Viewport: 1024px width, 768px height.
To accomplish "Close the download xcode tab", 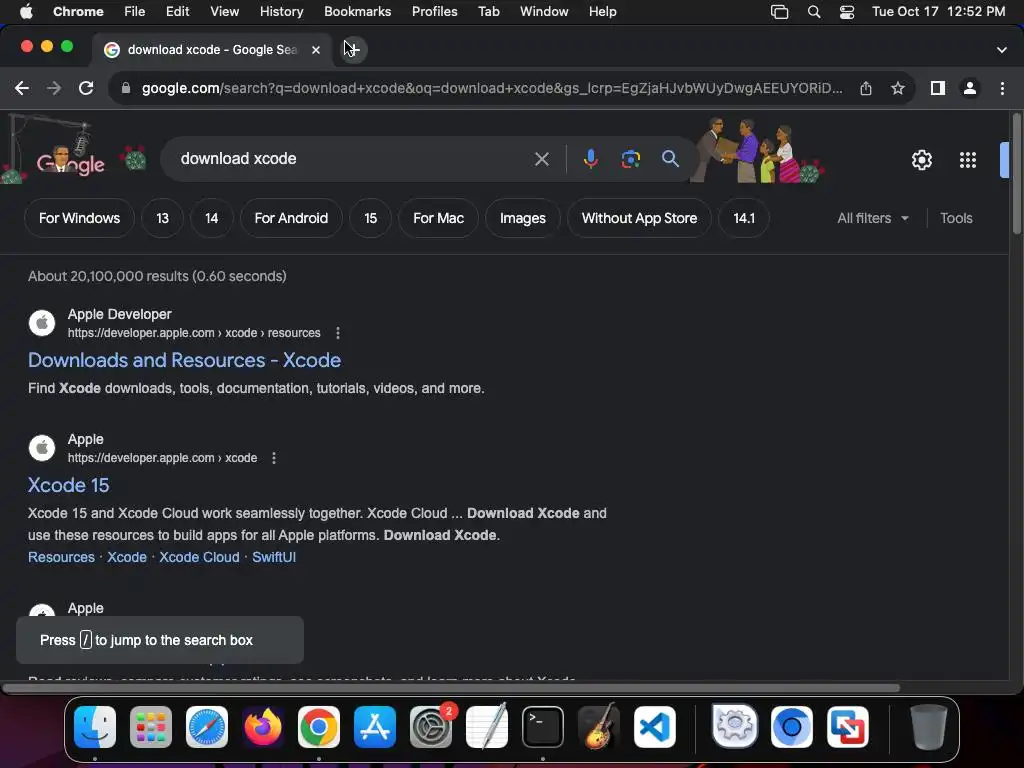I will pos(315,50).
